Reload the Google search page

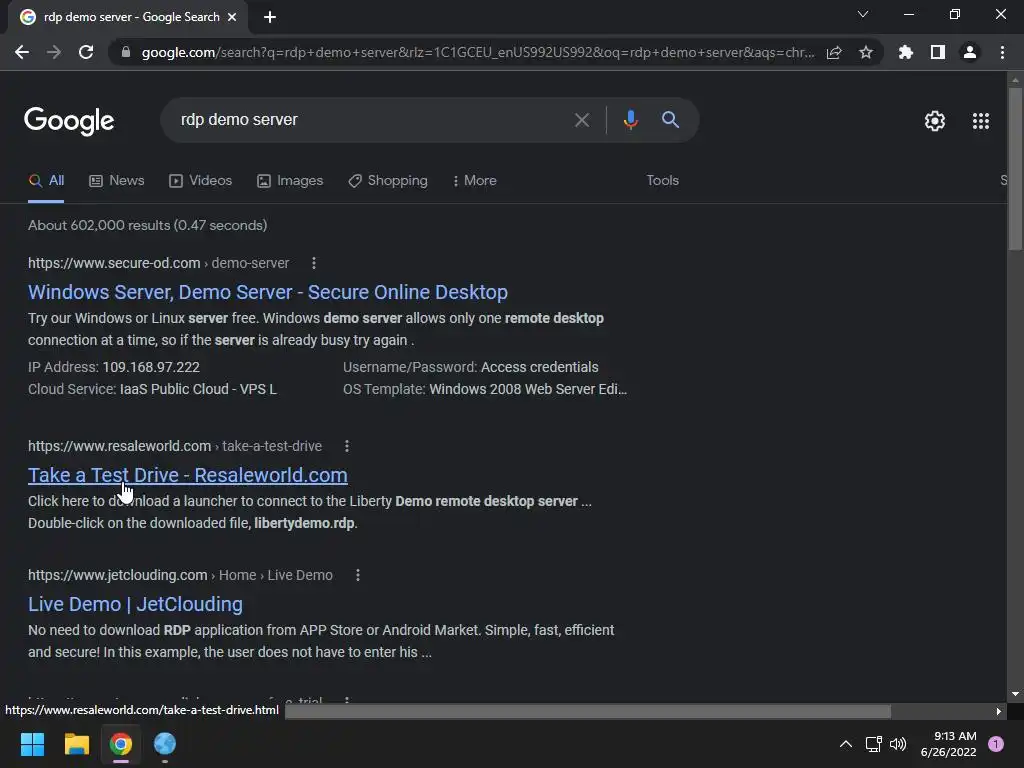(x=86, y=52)
